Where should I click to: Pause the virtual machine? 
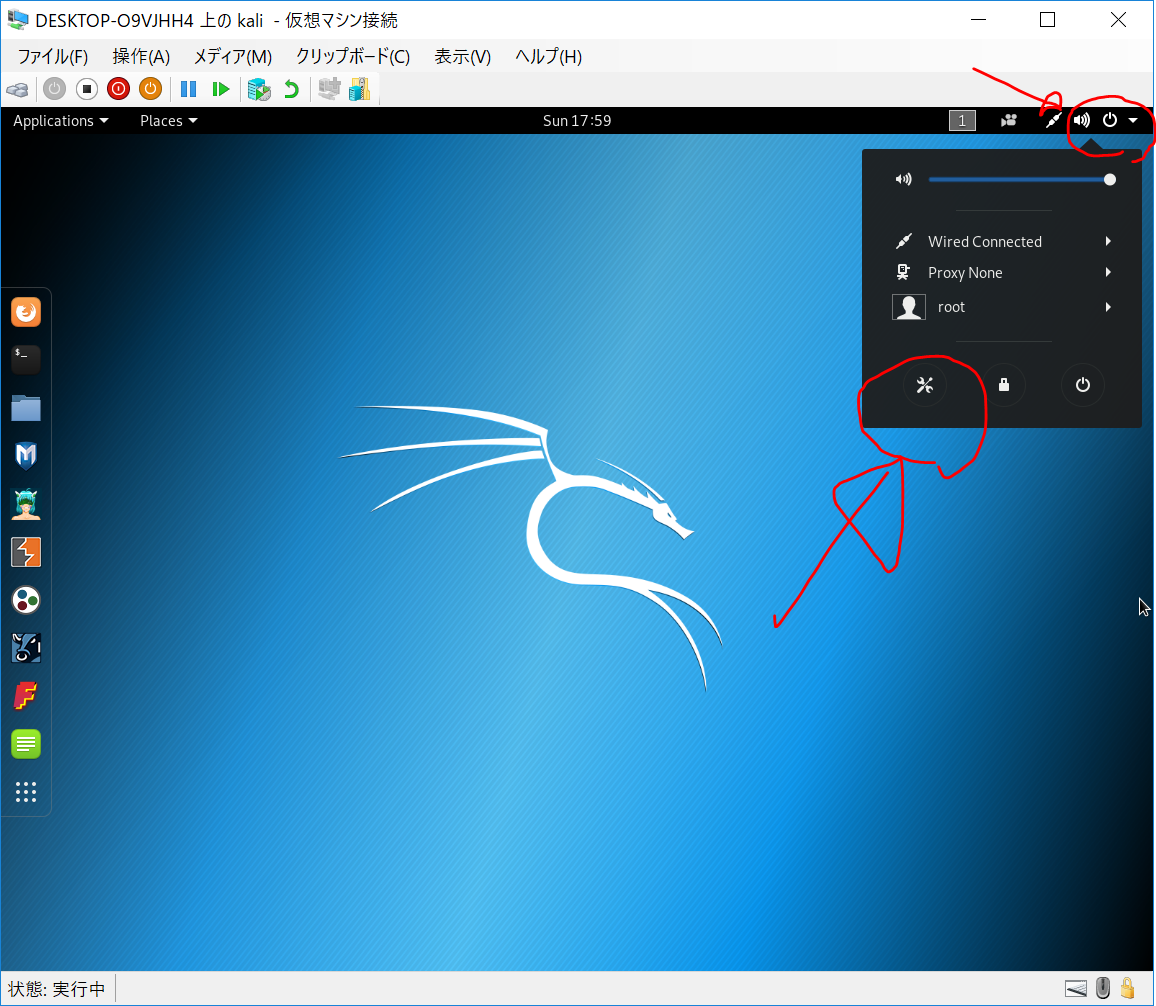188,89
